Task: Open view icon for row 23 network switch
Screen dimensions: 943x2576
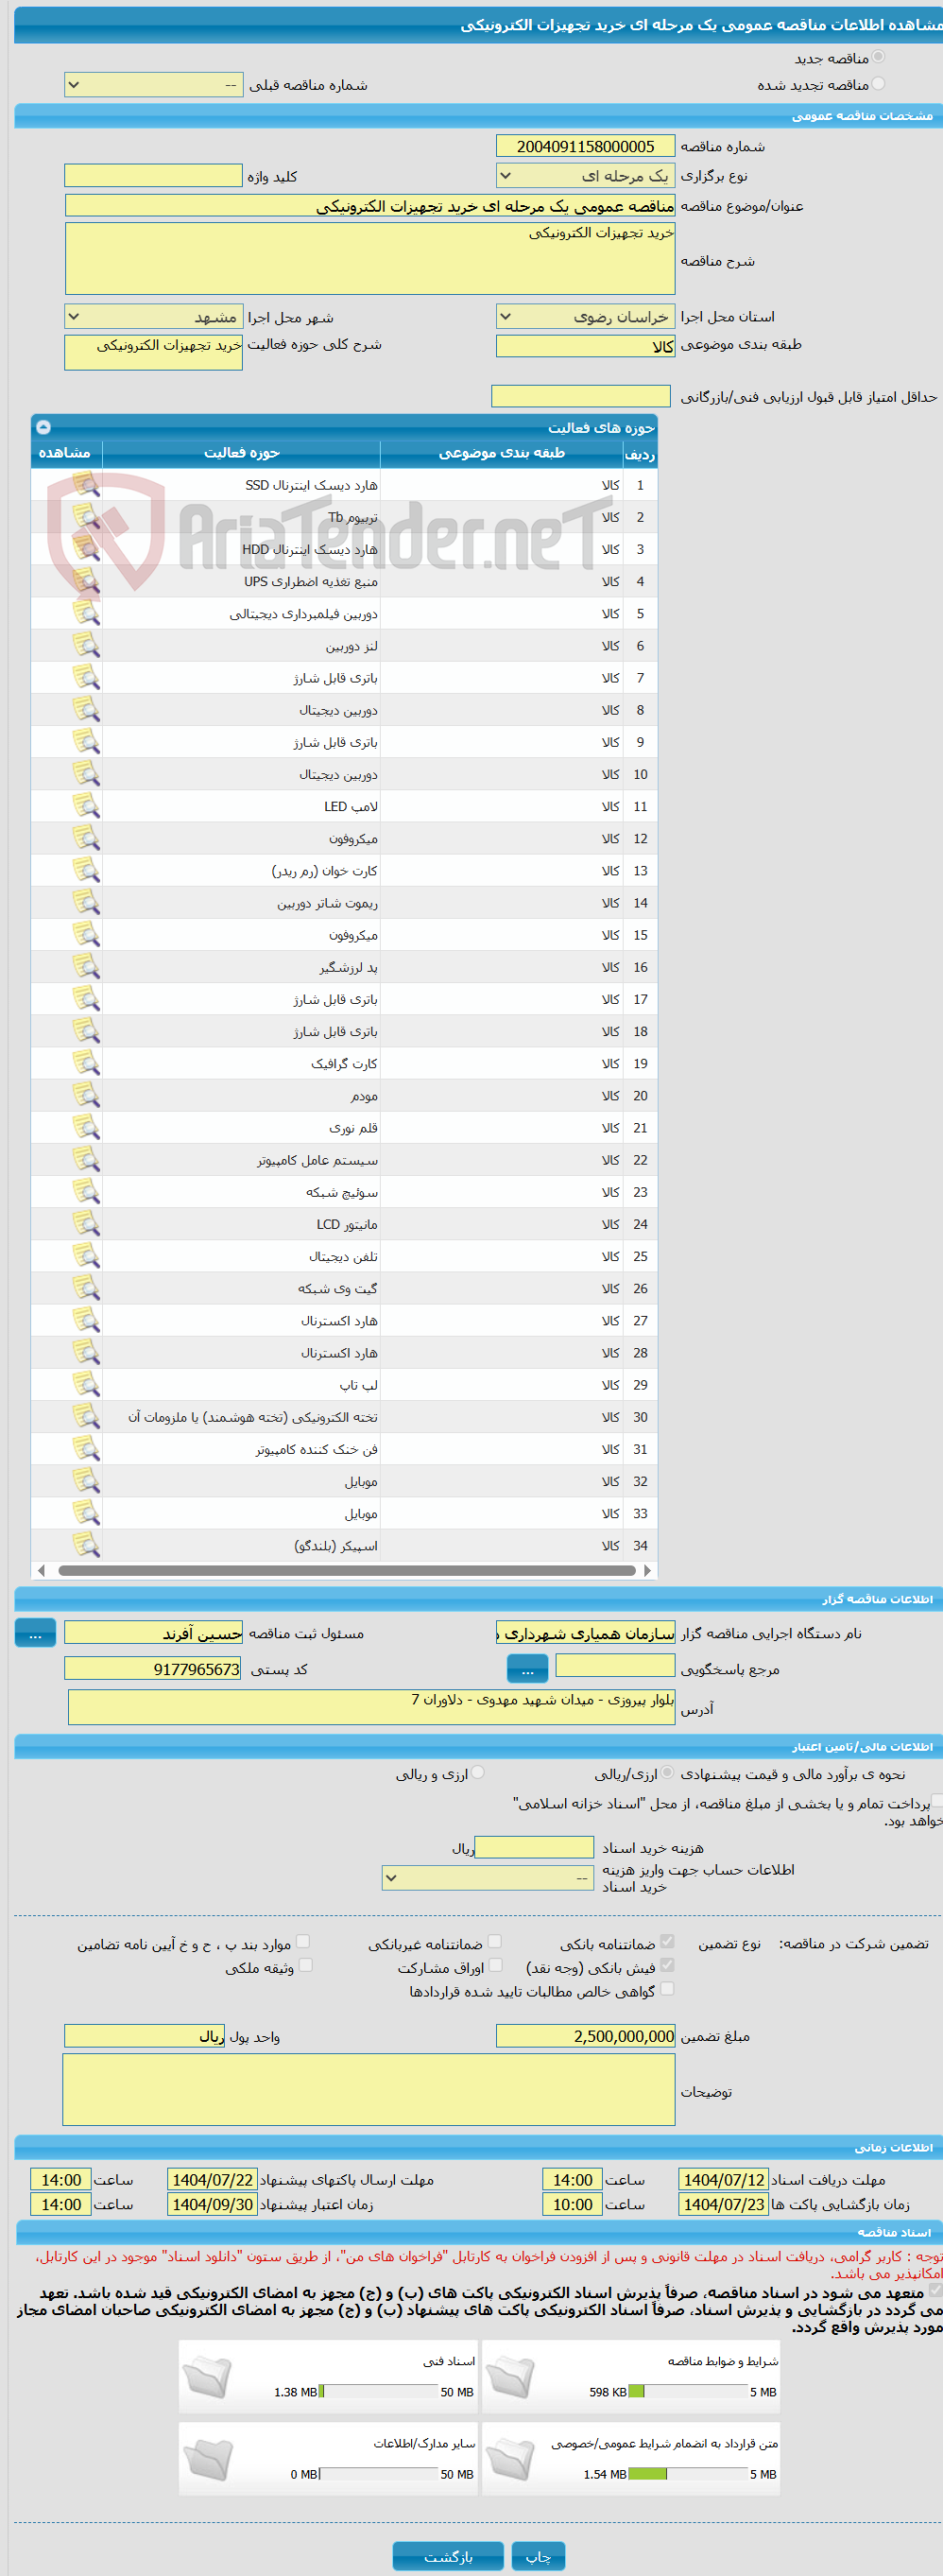Action: point(86,1192)
